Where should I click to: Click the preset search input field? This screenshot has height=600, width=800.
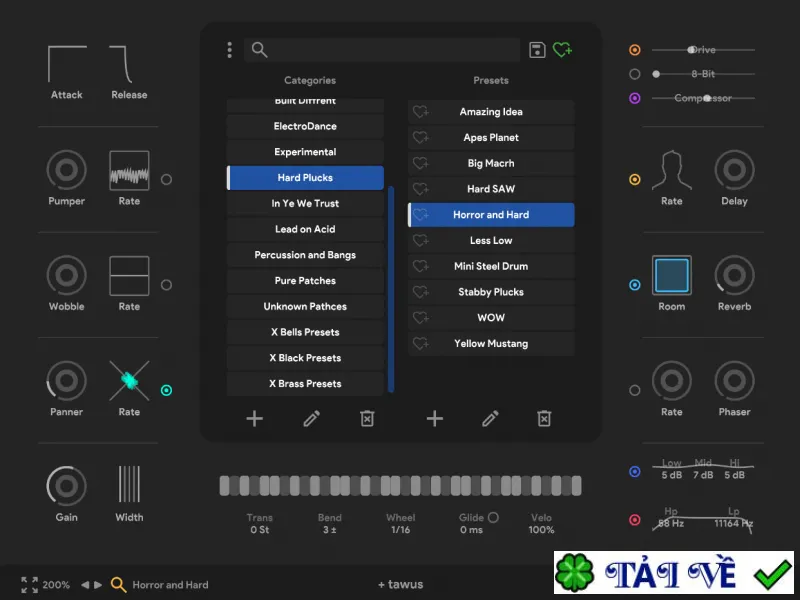(x=382, y=50)
